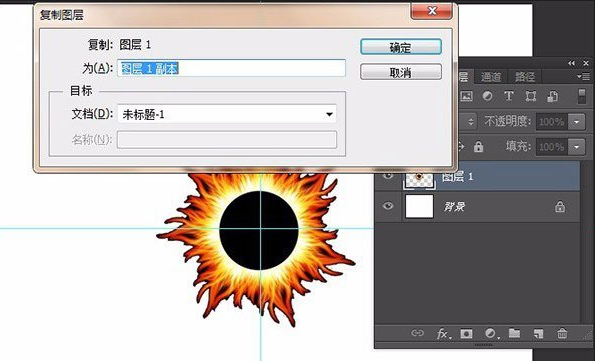
Task: Create a new layer
Action: coord(538,334)
